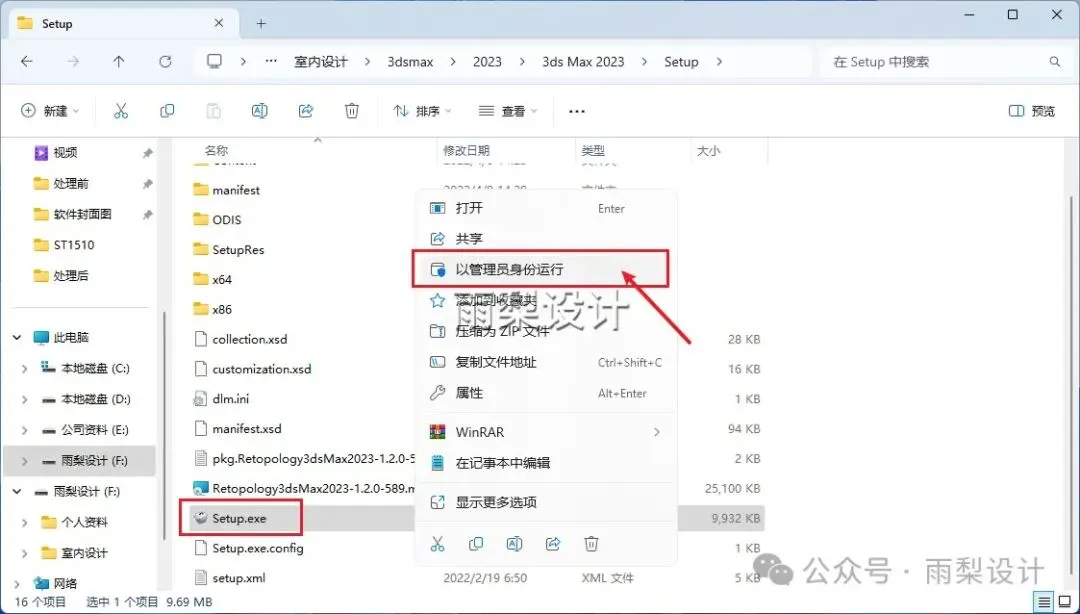Select the Setup.exe file
The width and height of the screenshot is (1080, 614).
tap(239, 518)
